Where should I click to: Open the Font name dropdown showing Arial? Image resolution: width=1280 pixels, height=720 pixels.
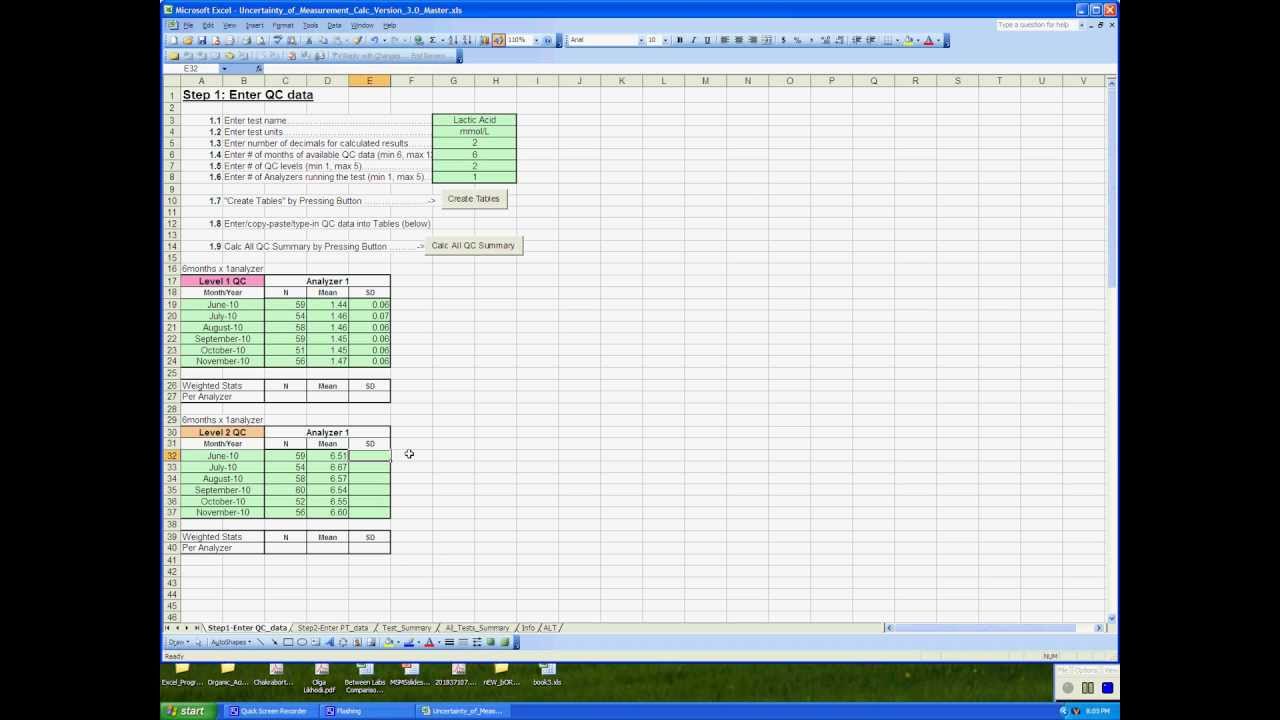(x=640, y=40)
